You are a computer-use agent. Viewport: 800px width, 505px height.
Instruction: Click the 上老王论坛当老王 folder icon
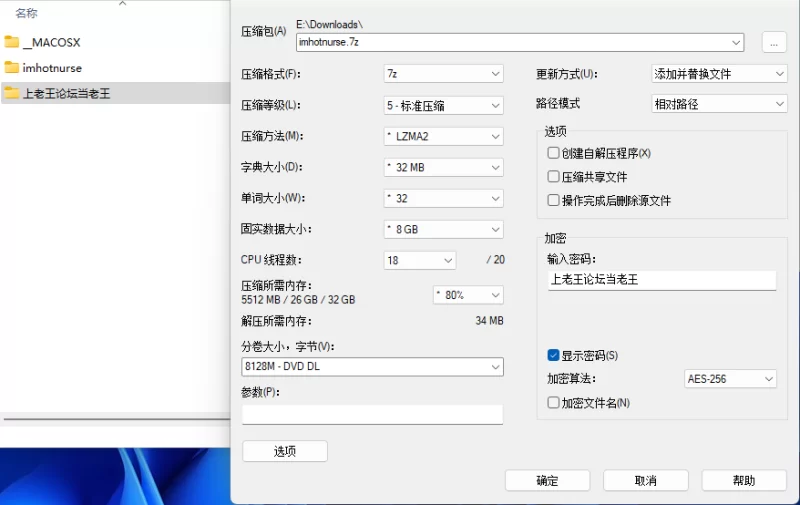pos(12,93)
